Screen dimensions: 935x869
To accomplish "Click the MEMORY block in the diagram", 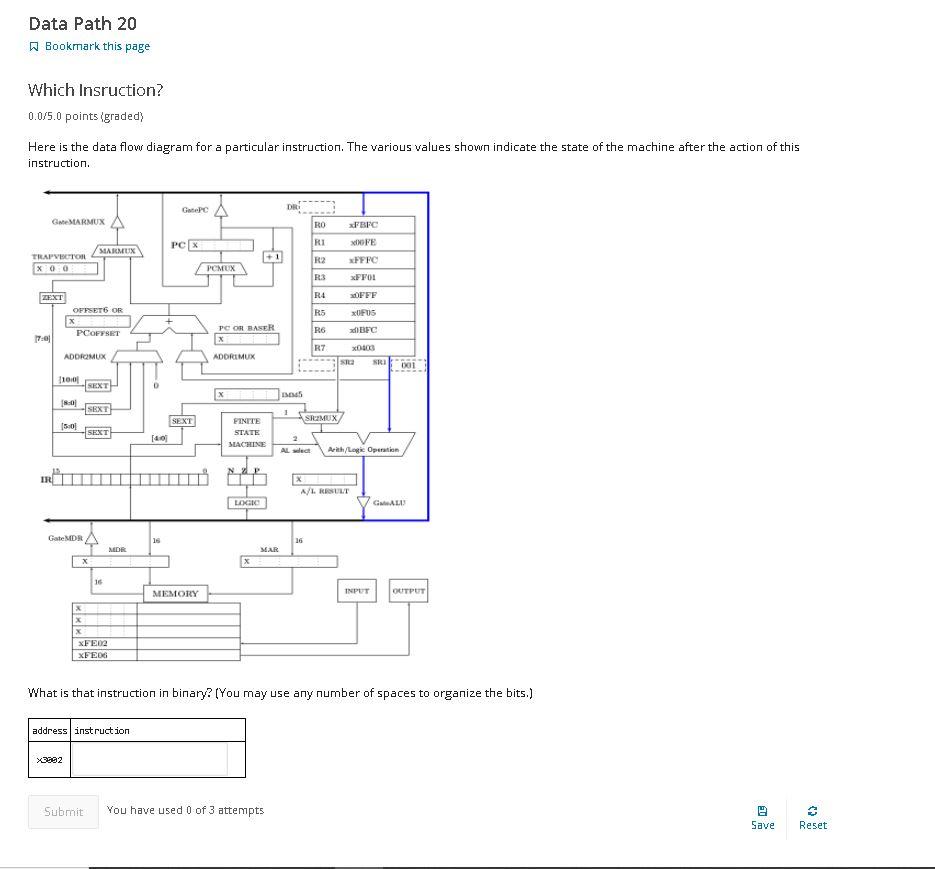I will tap(175, 592).
